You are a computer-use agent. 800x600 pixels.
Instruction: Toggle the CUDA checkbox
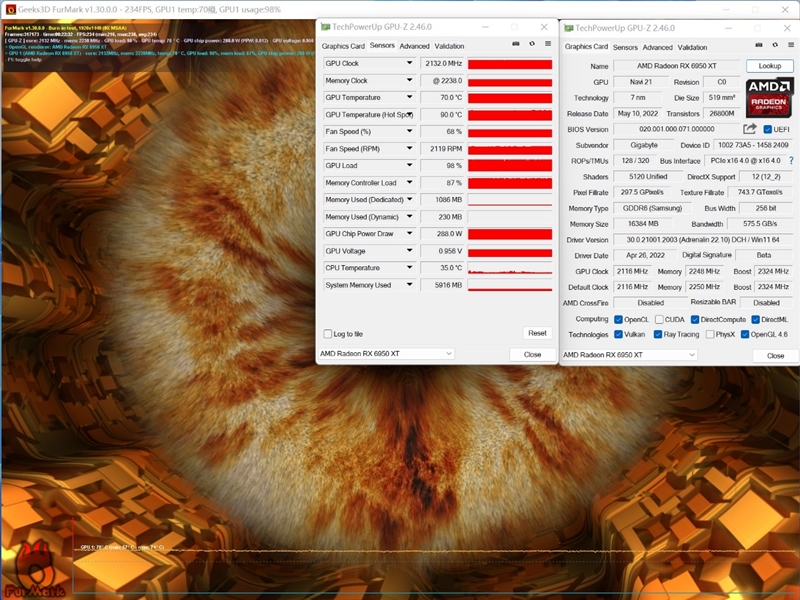pos(659,319)
